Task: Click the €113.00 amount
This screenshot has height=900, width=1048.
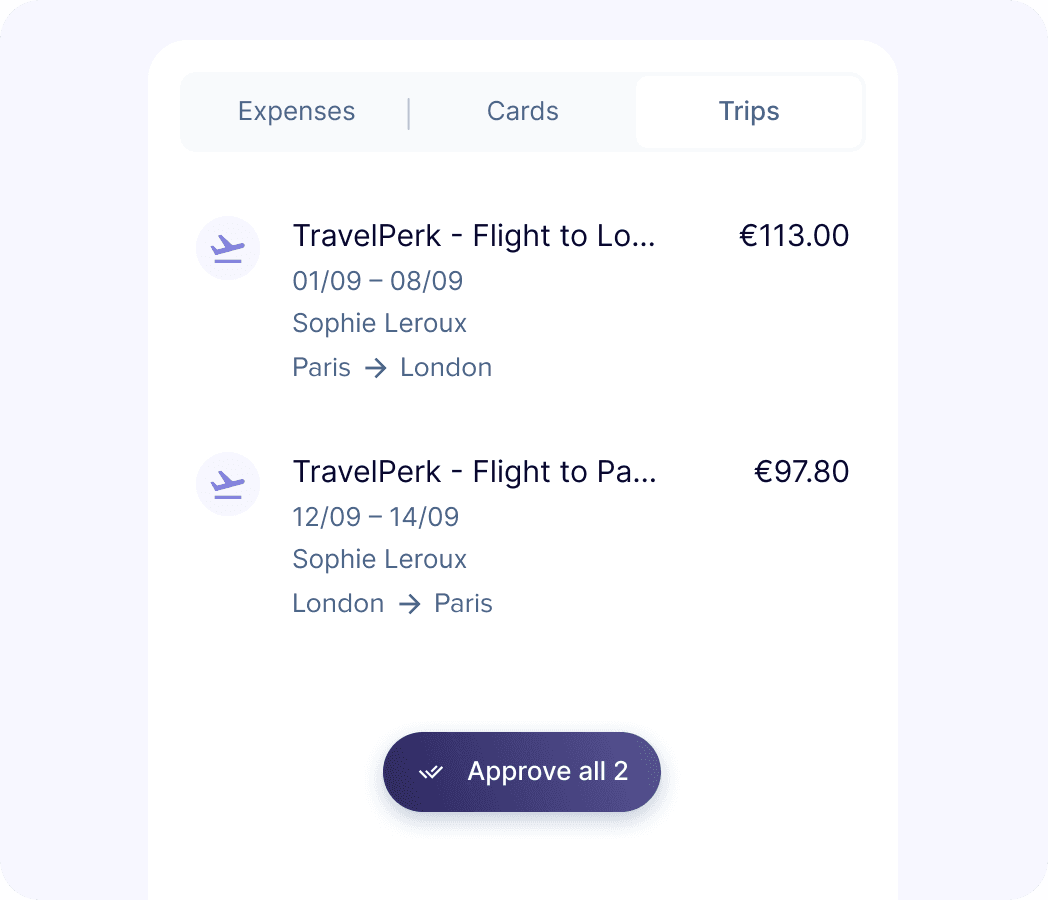Action: coord(794,236)
